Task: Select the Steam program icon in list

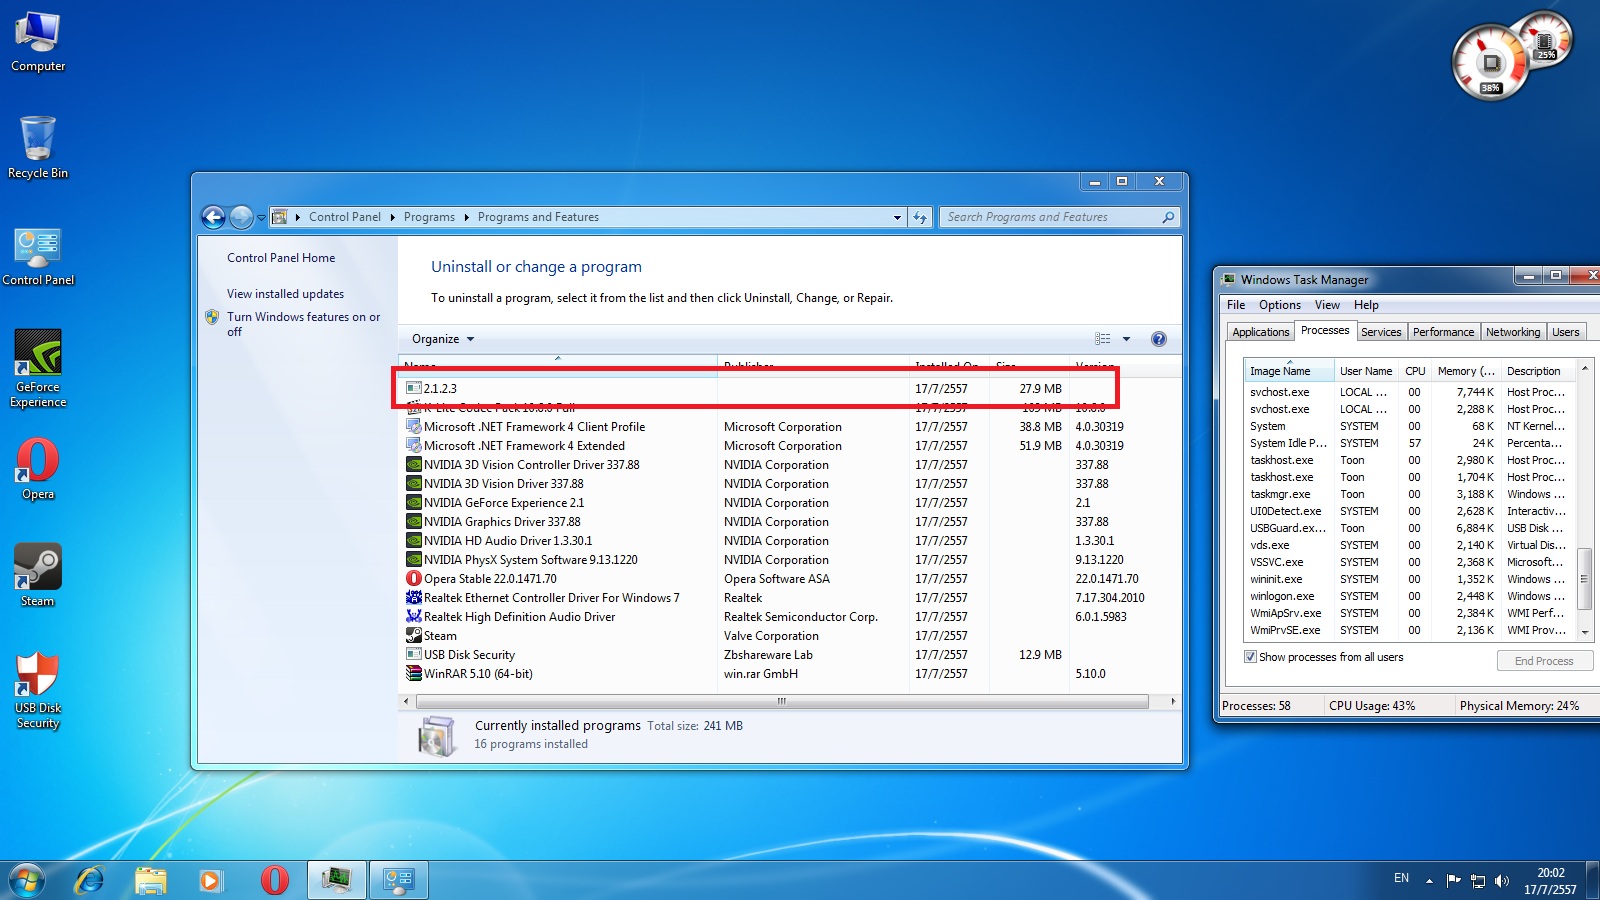Action: (x=413, y=636)
